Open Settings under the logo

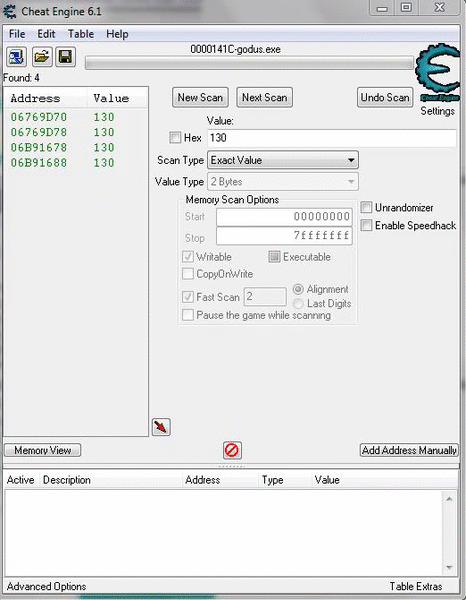coord(437,111)
